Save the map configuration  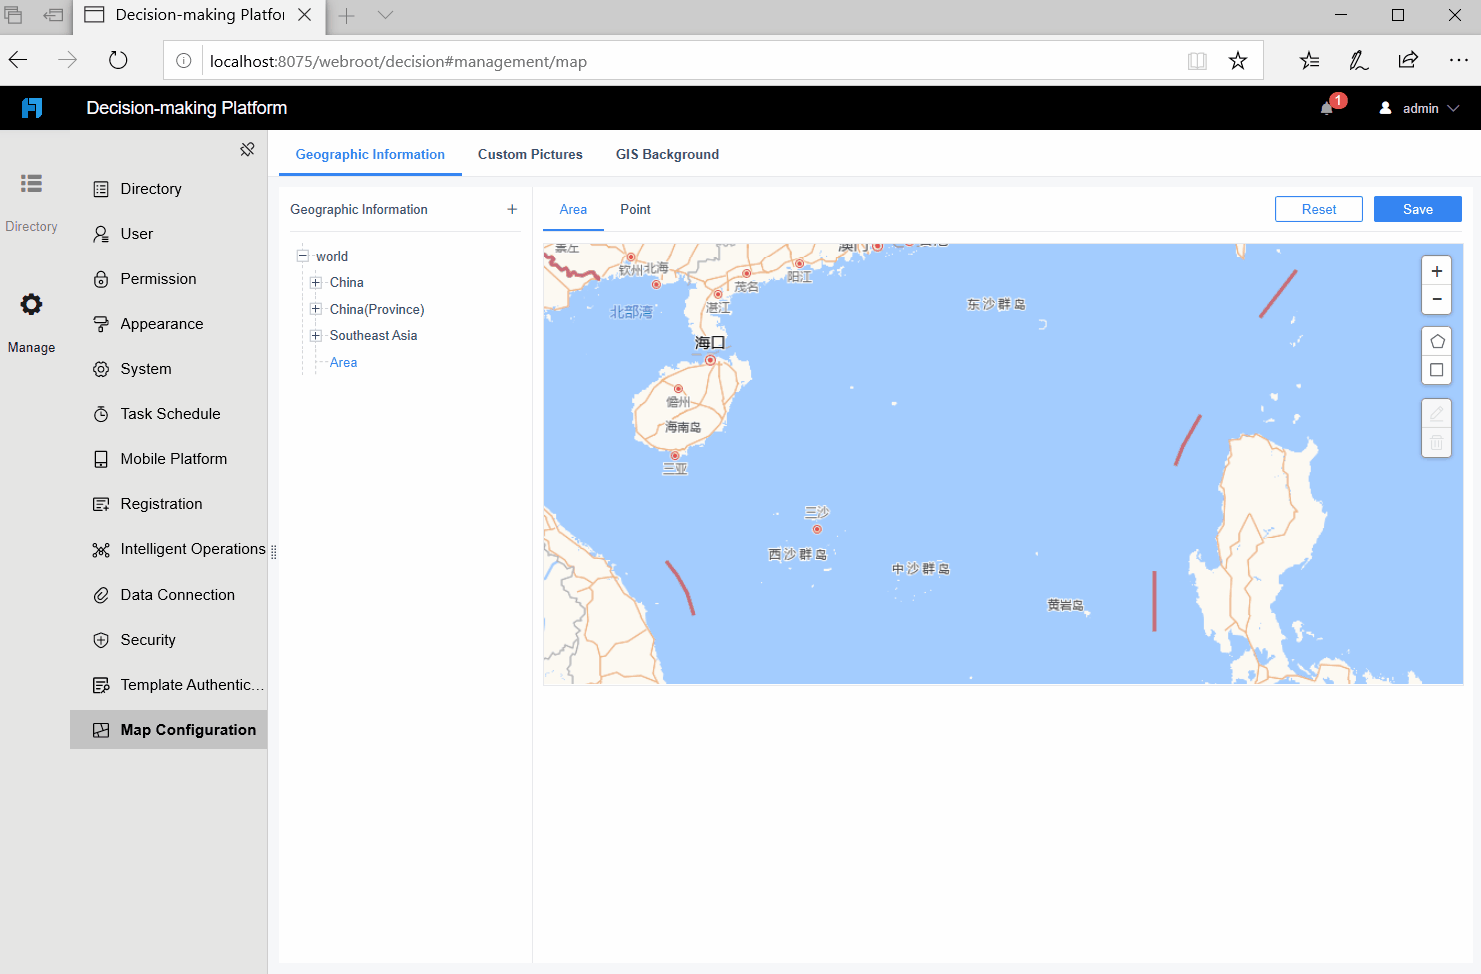tap(1417, 209)
